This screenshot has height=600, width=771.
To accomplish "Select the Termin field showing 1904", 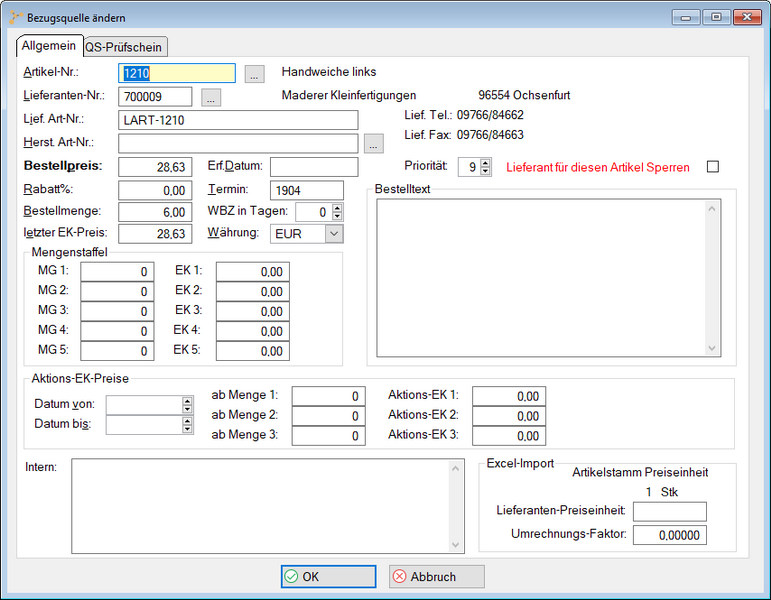I will click(x=306, y=190).
